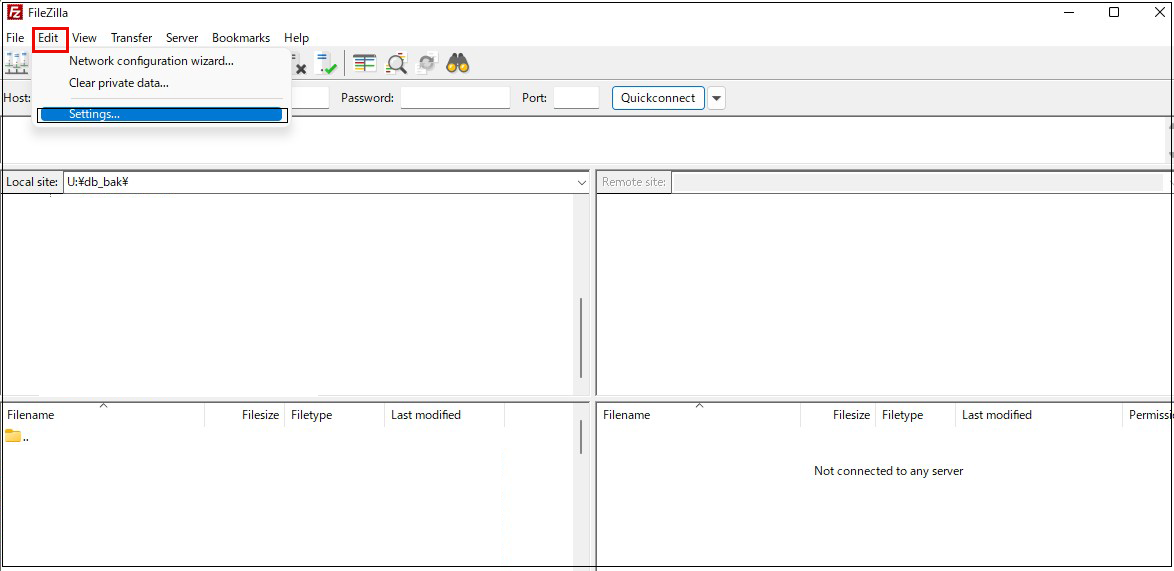Sort remote list by Filename column
Image resolution: width=1174 pixels, height=571 pixels.
tap(699, 415)
